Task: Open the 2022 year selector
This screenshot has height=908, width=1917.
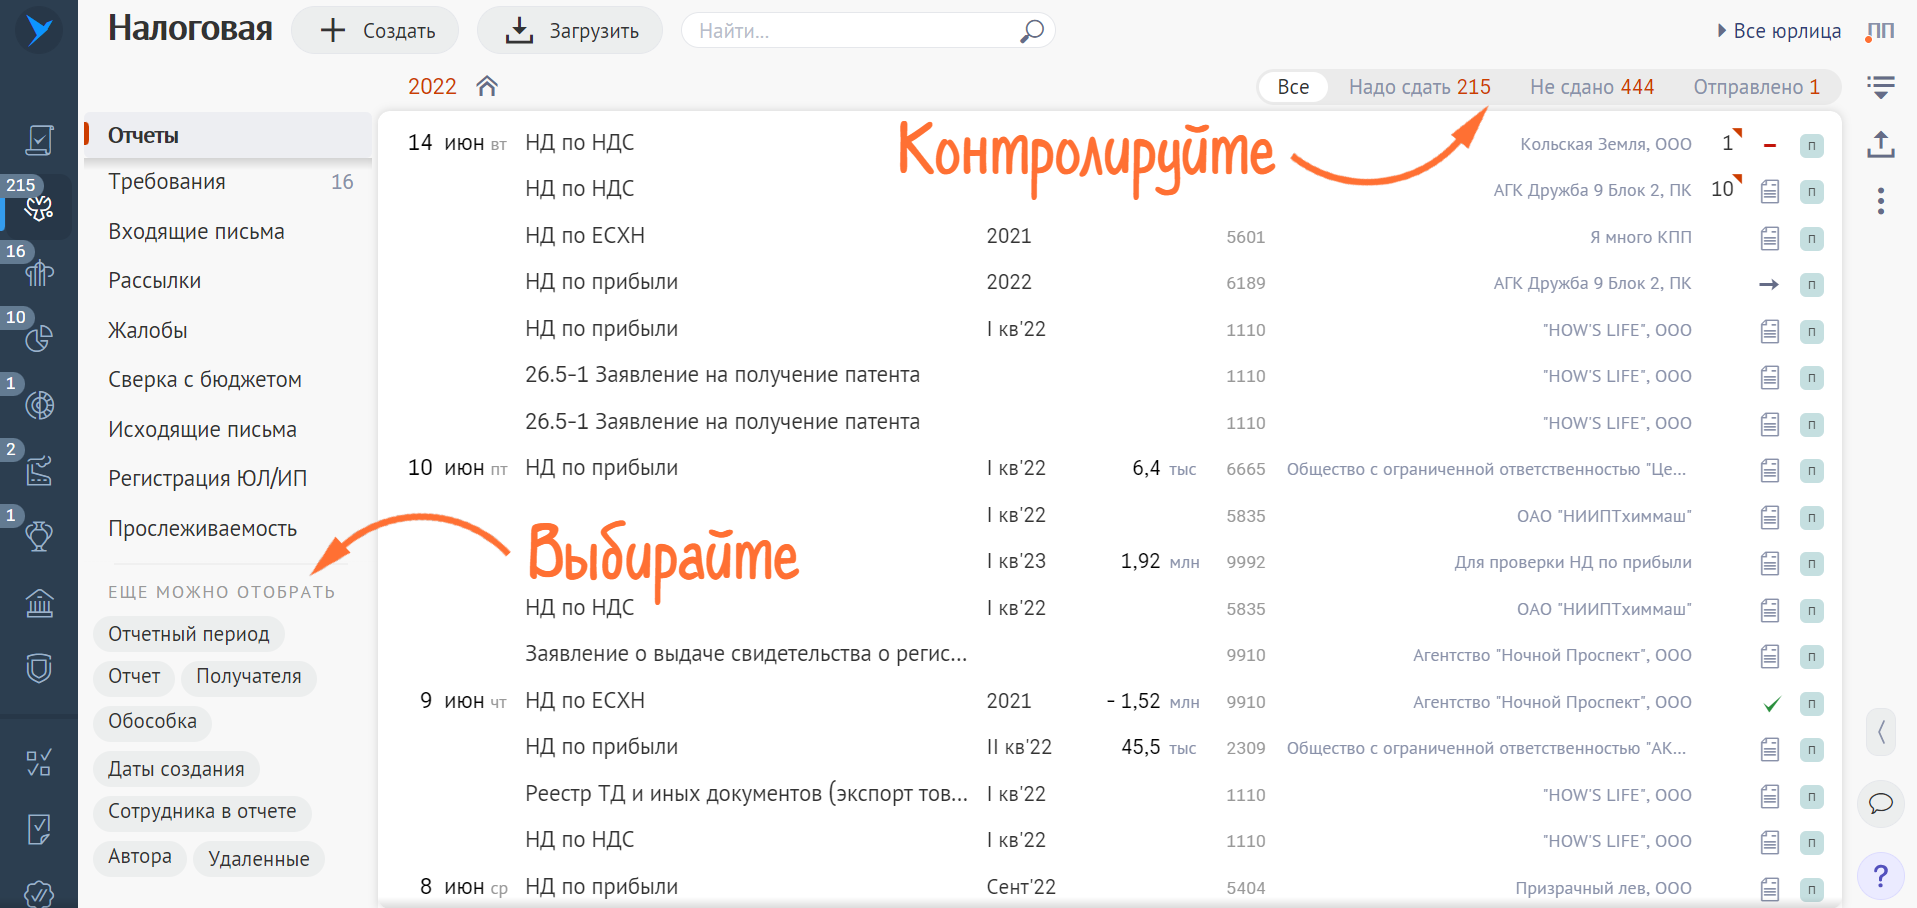Action: (432, 86)
